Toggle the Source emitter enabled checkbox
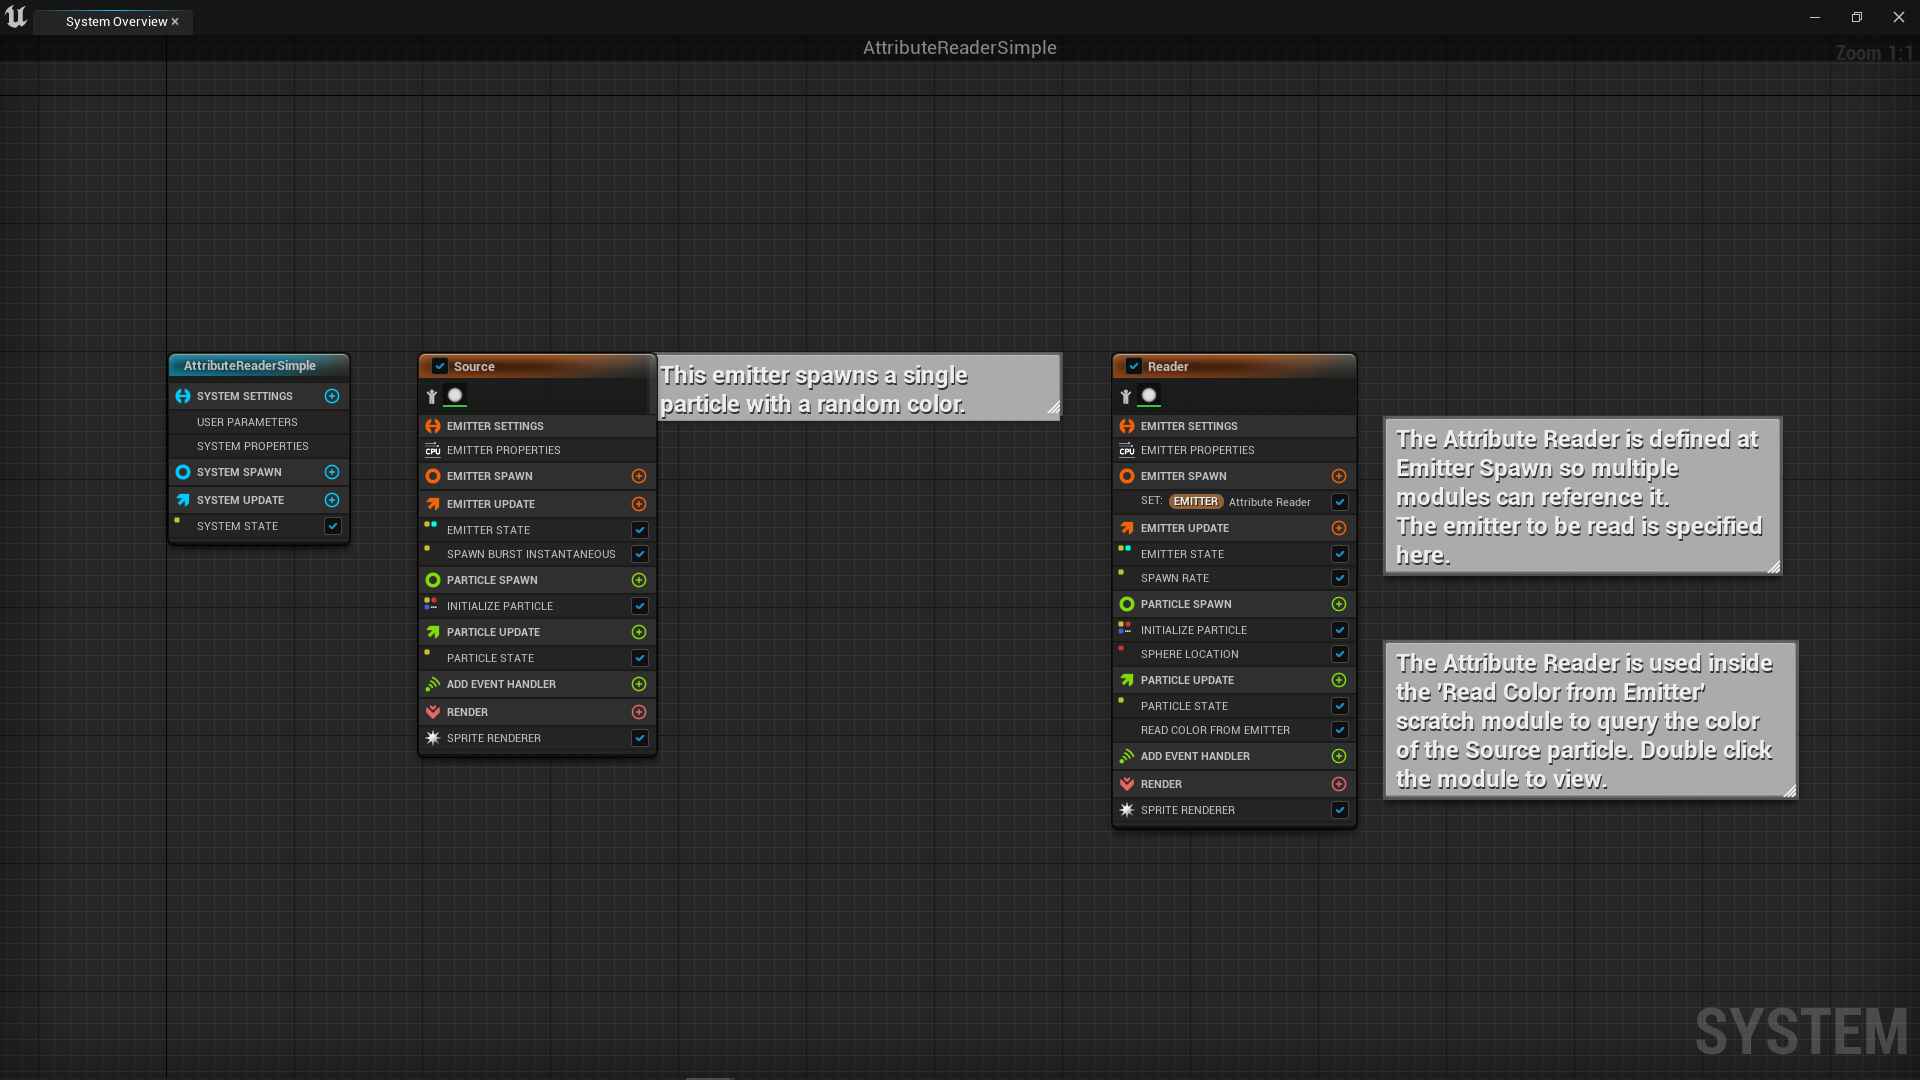This screenshot has width=1920, height=1080. click(440, 366)
